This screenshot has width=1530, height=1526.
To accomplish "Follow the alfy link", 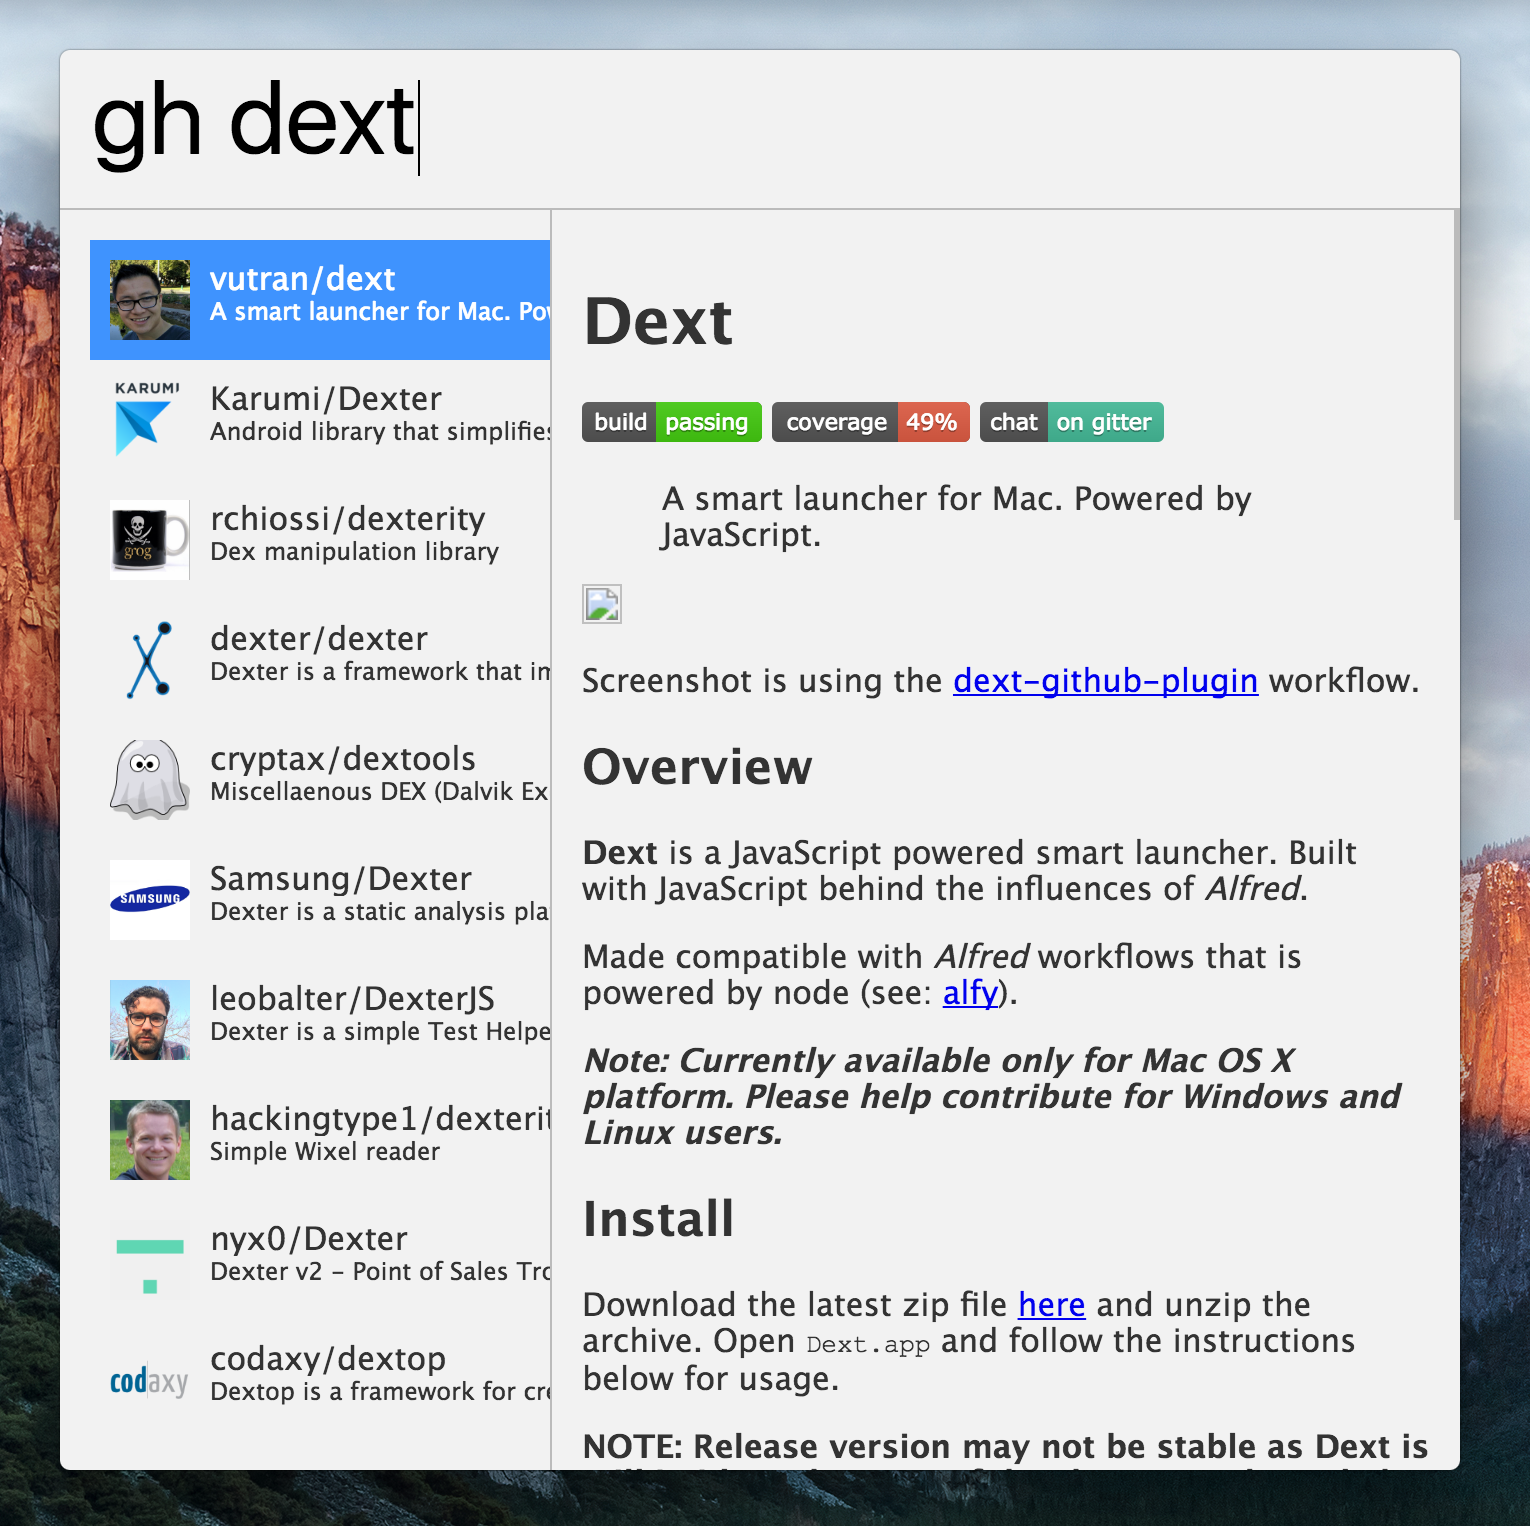I will [x=970, y=993].
